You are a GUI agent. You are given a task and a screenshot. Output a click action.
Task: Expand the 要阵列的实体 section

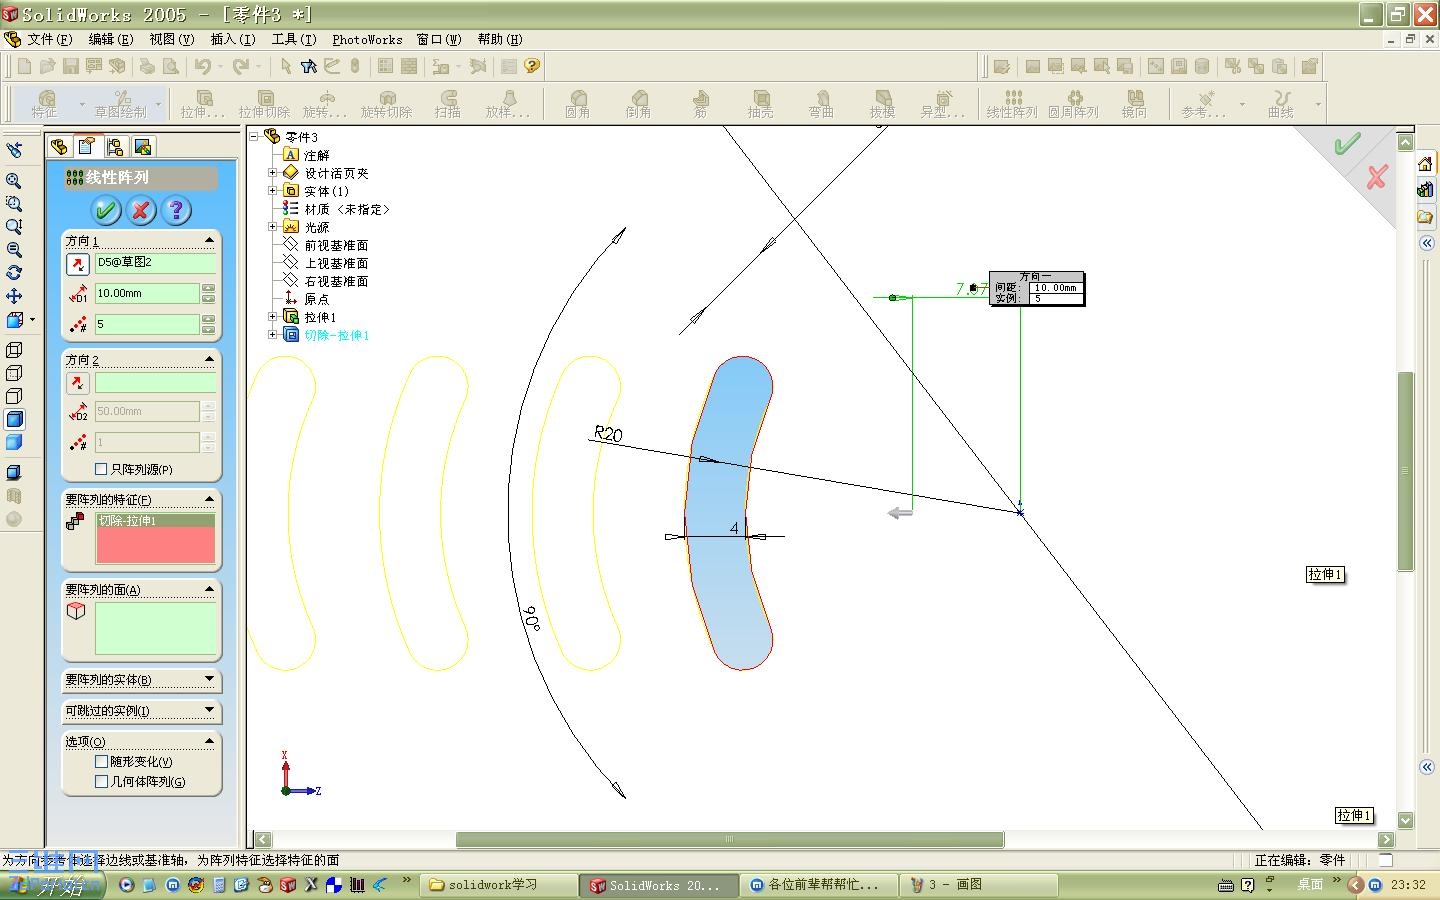(x=209, y=679)
